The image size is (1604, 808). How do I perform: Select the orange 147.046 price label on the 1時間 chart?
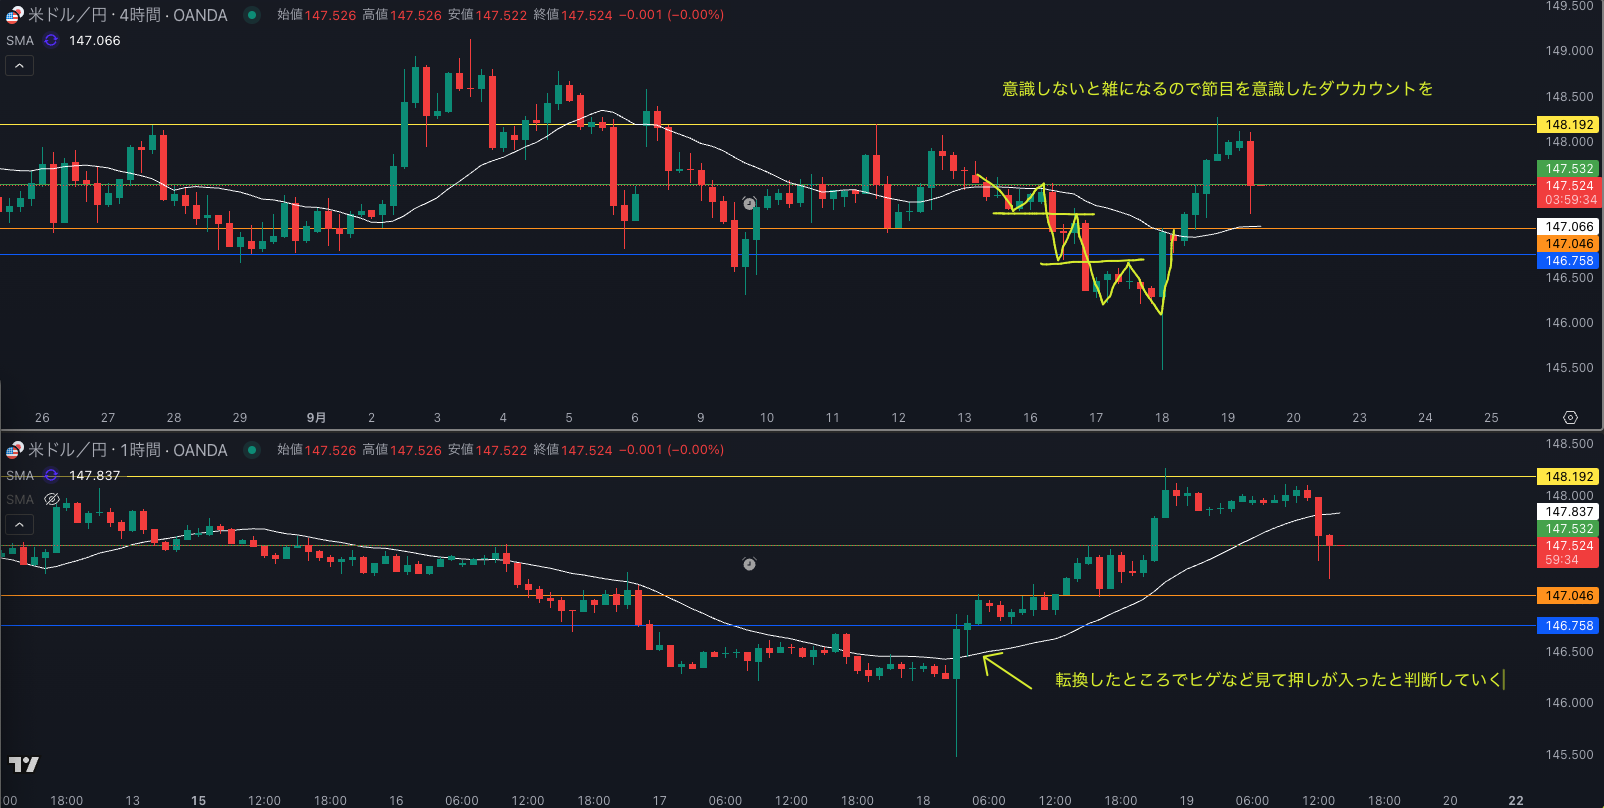pos(1569,595)
